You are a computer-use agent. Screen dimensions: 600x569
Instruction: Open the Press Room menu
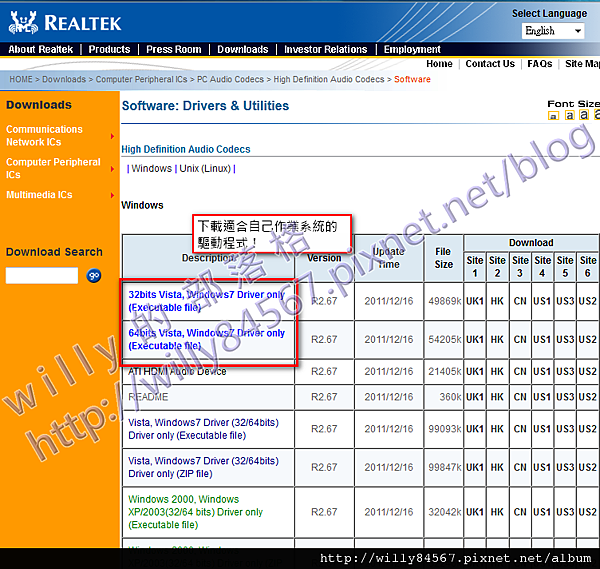(x=174, y=49)
